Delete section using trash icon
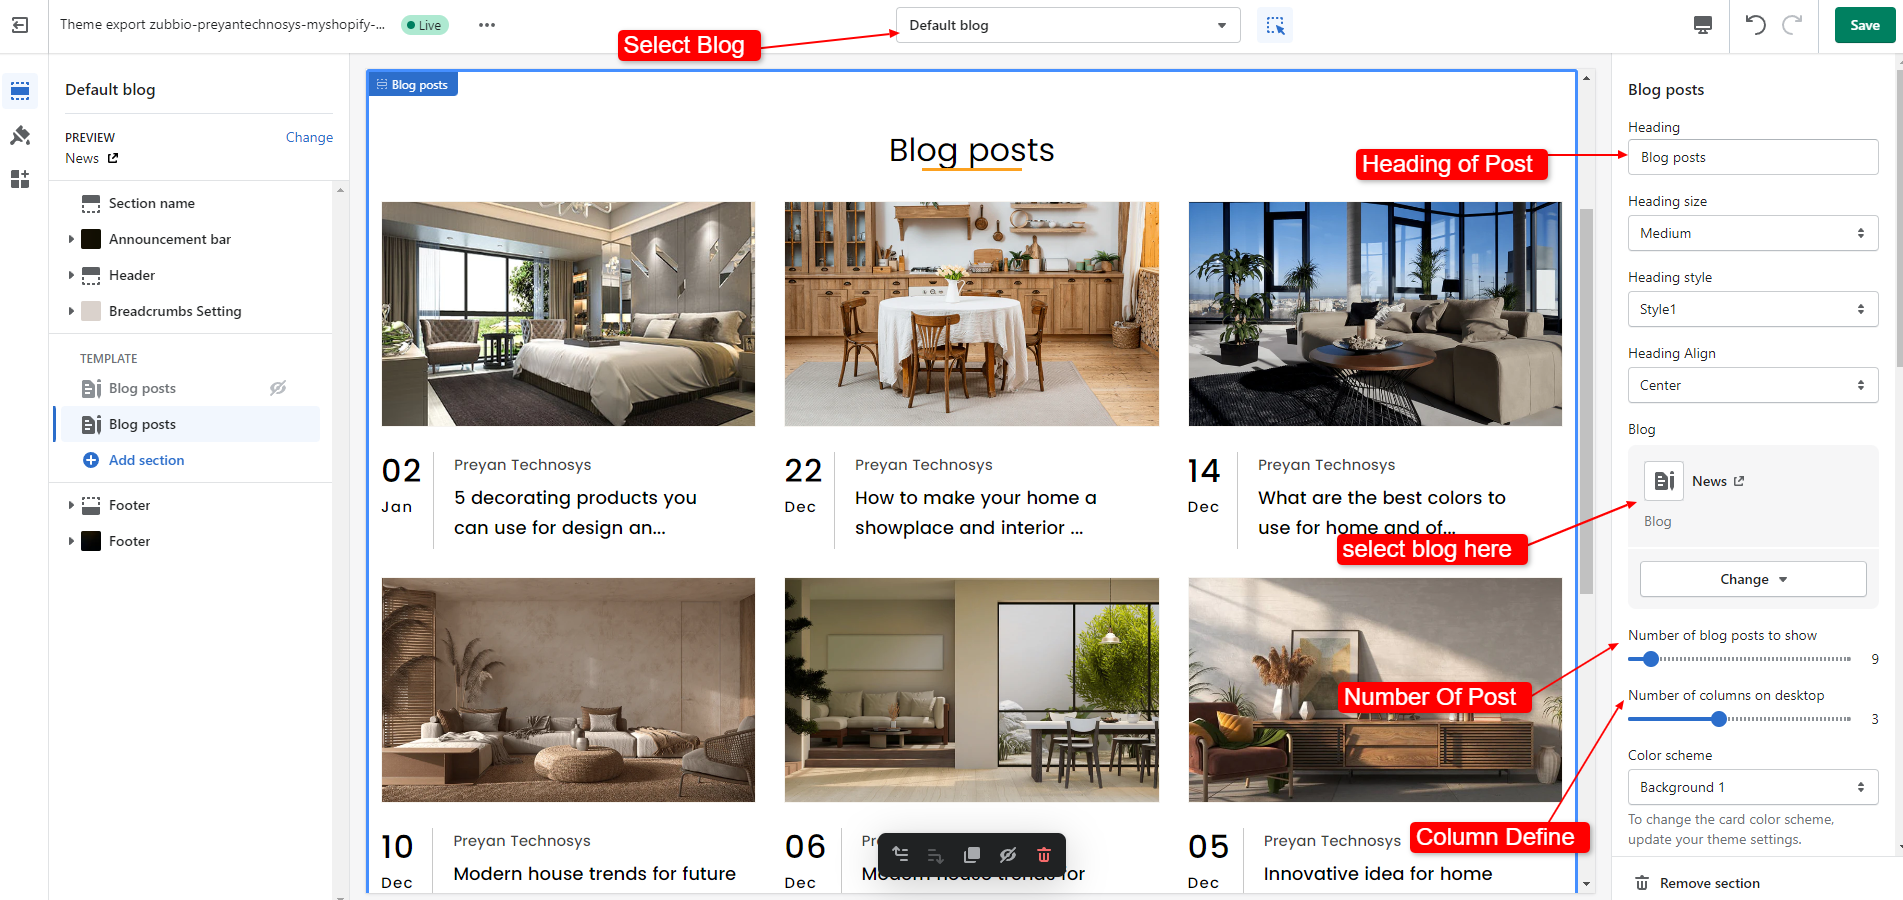The image size is (1903, 900). 1044,855
